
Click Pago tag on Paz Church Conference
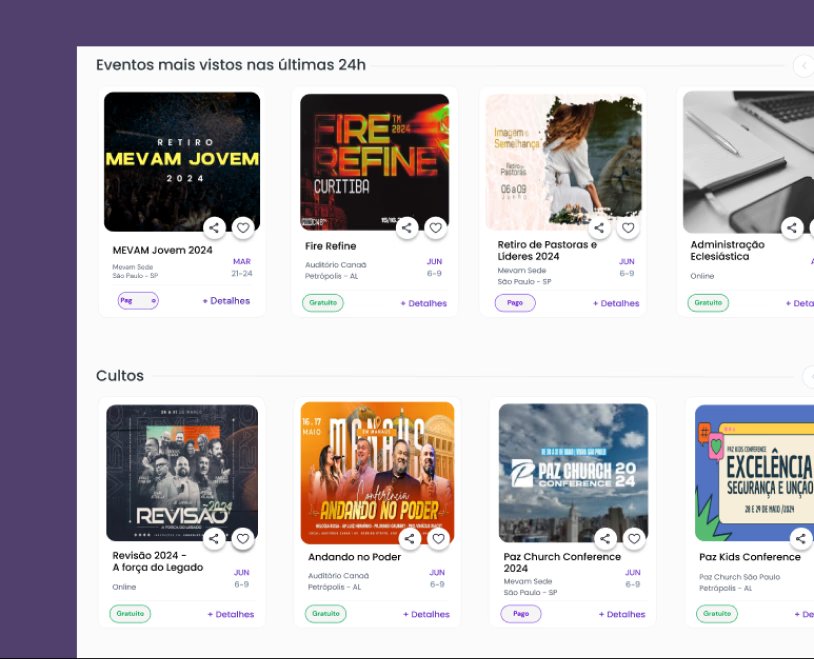pyautogui.click(x=521, y=614)
